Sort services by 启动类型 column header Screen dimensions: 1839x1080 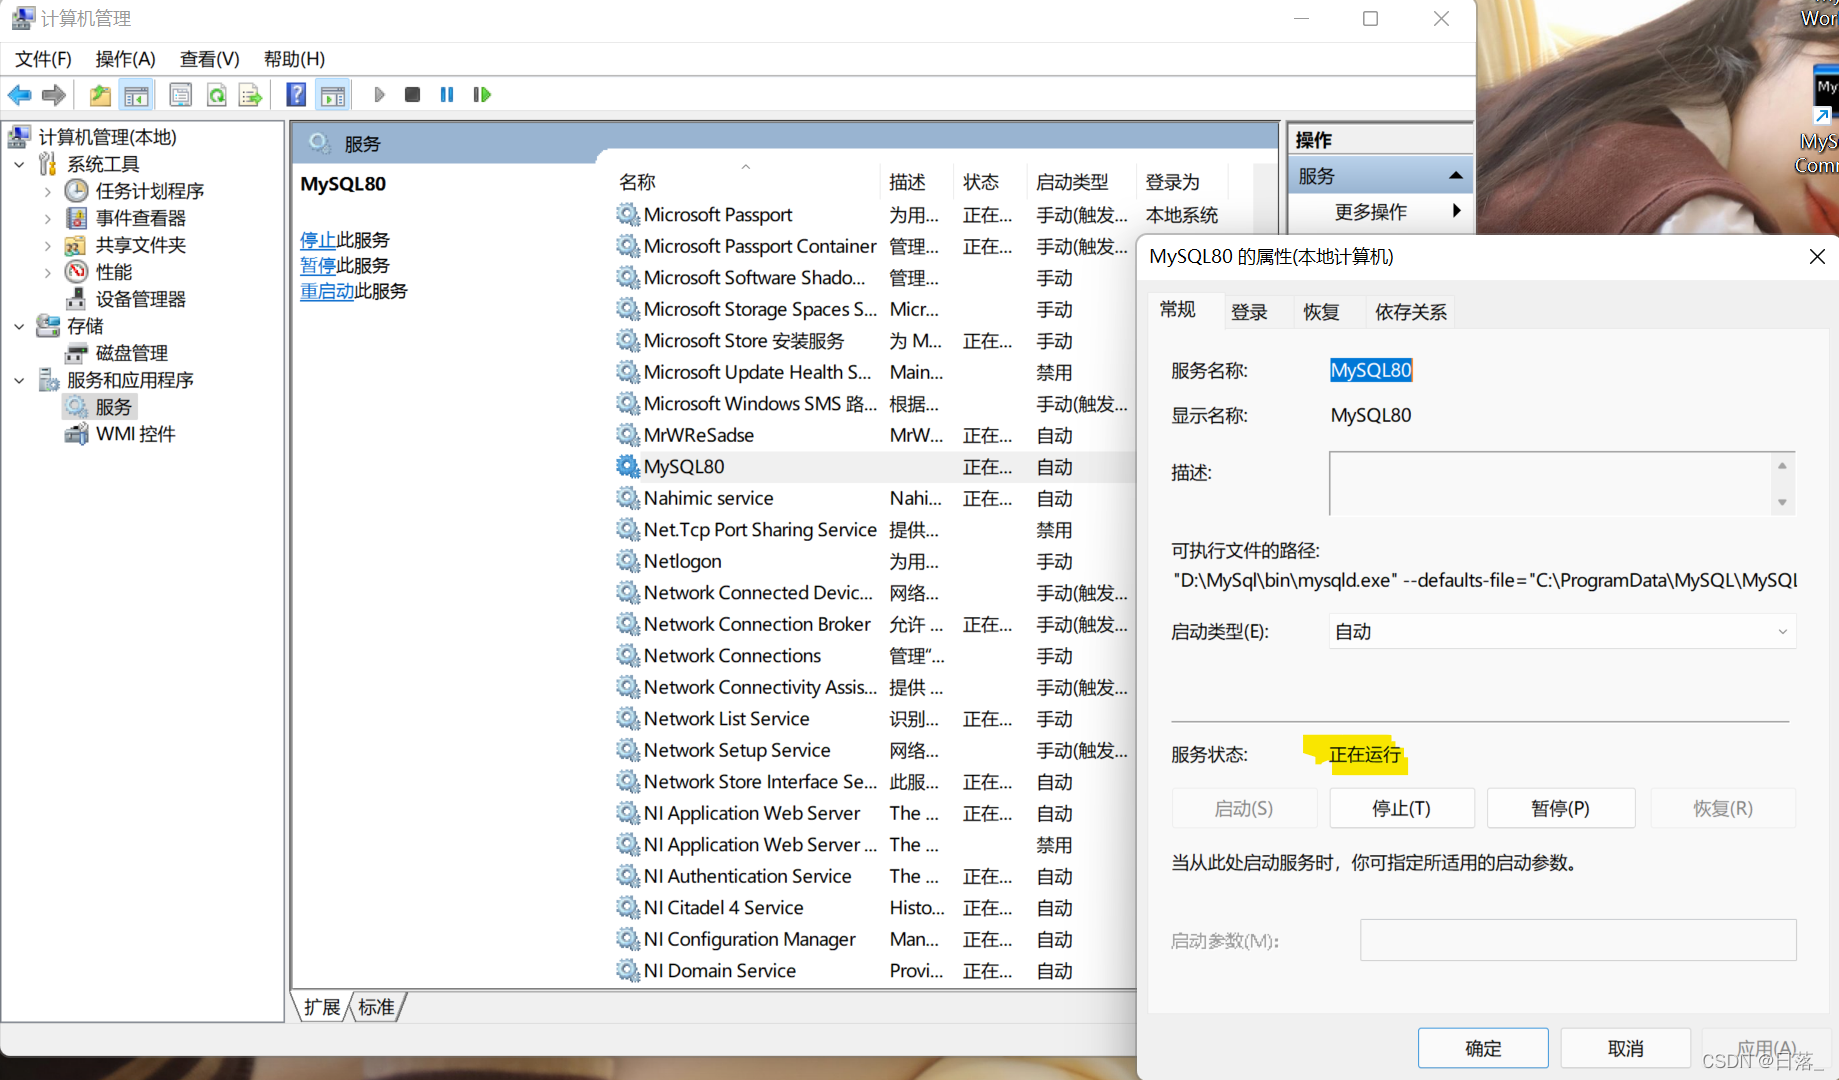pyautogui.click(x=1081, y=182)
